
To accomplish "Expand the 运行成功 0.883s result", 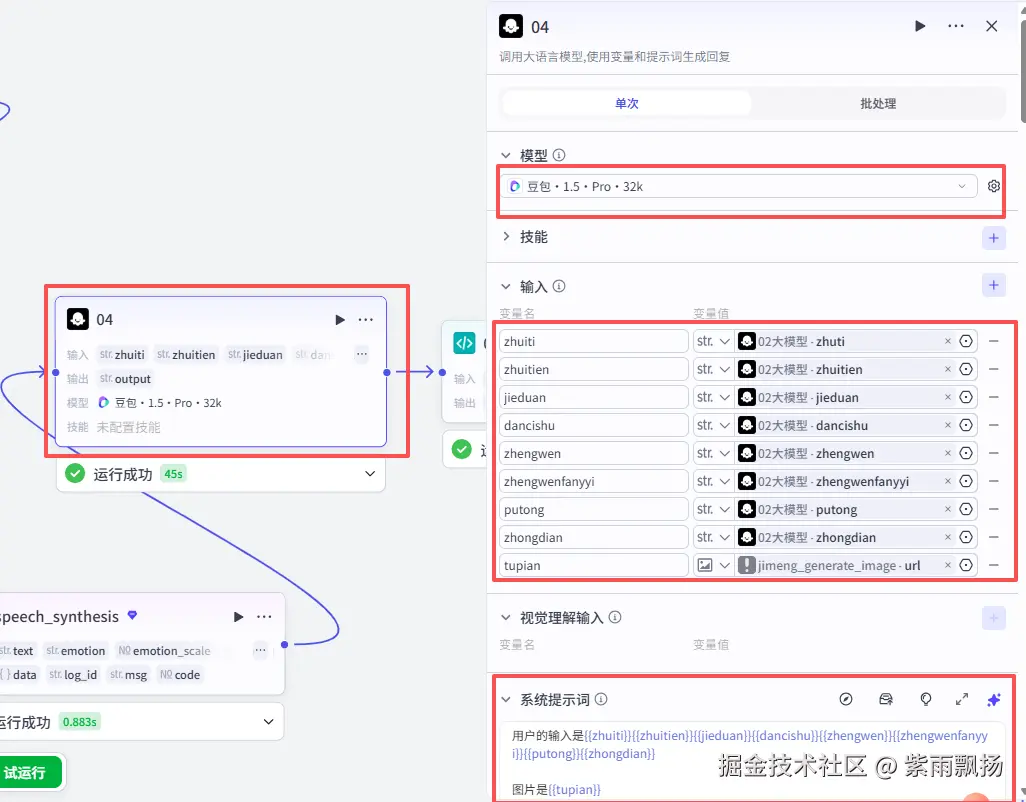I will (x=268, y=722).
